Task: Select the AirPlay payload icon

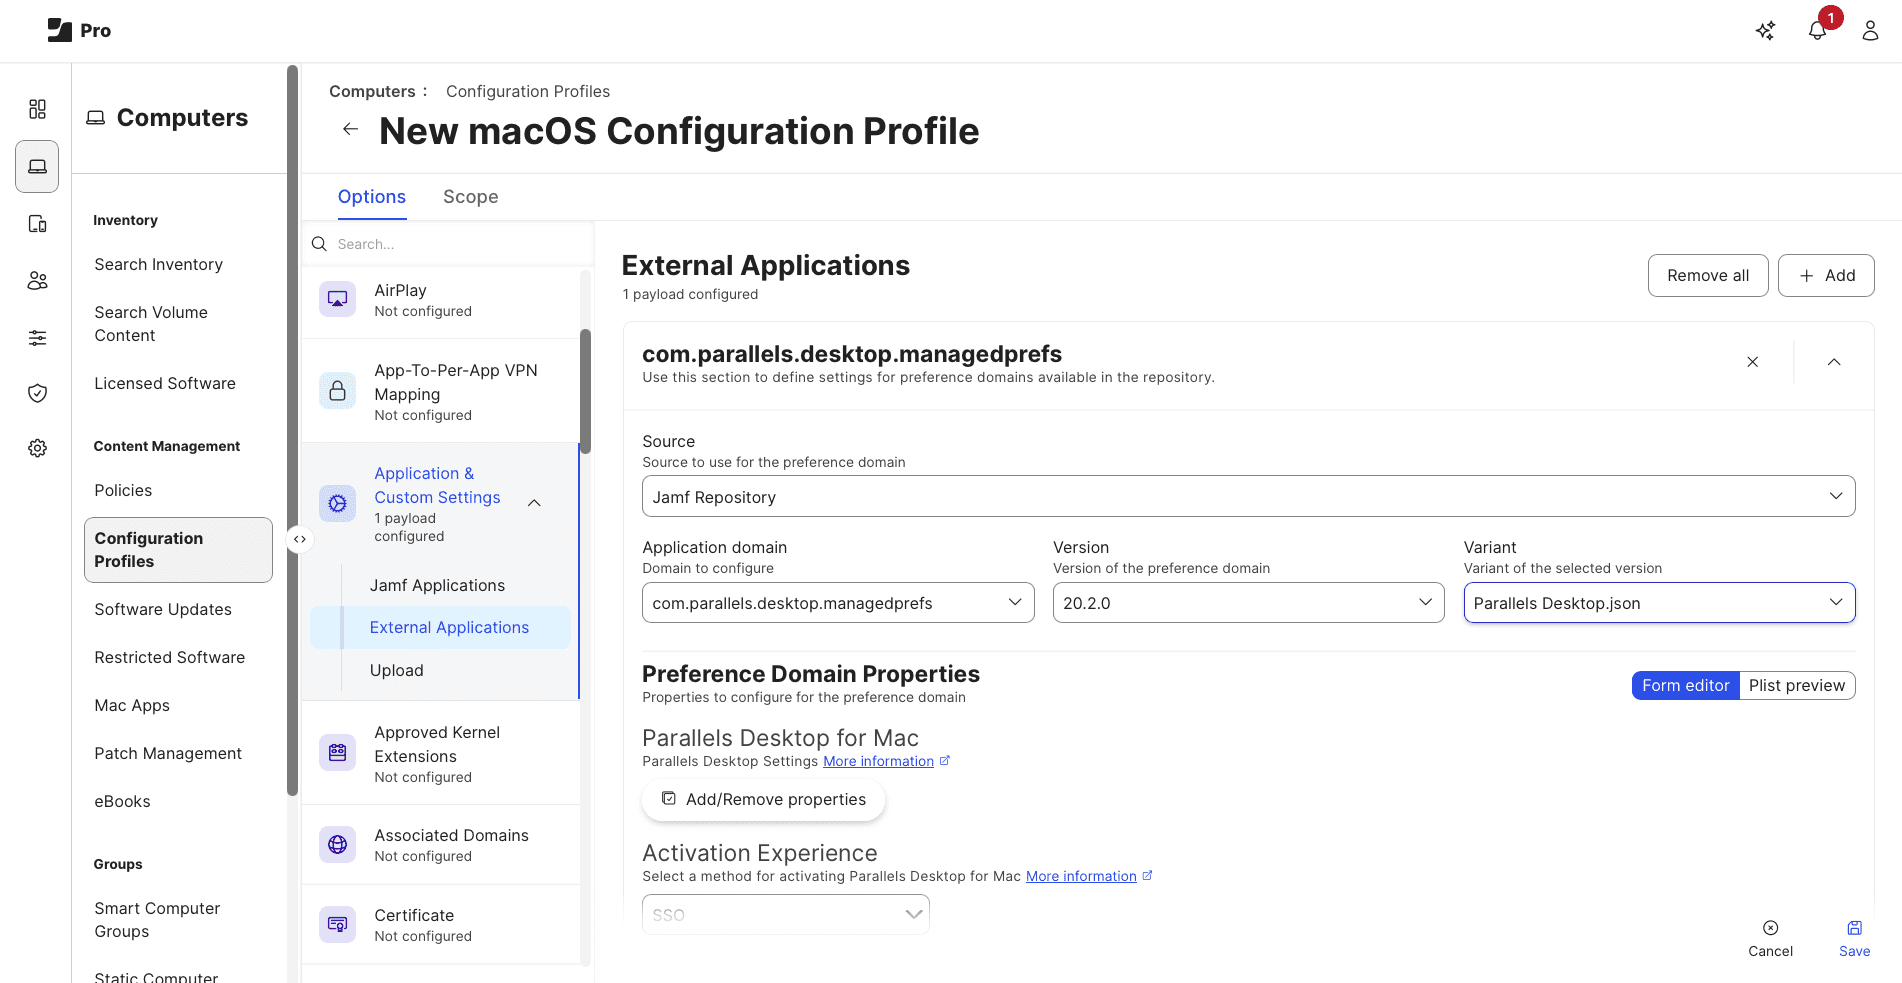Action: 337,298
